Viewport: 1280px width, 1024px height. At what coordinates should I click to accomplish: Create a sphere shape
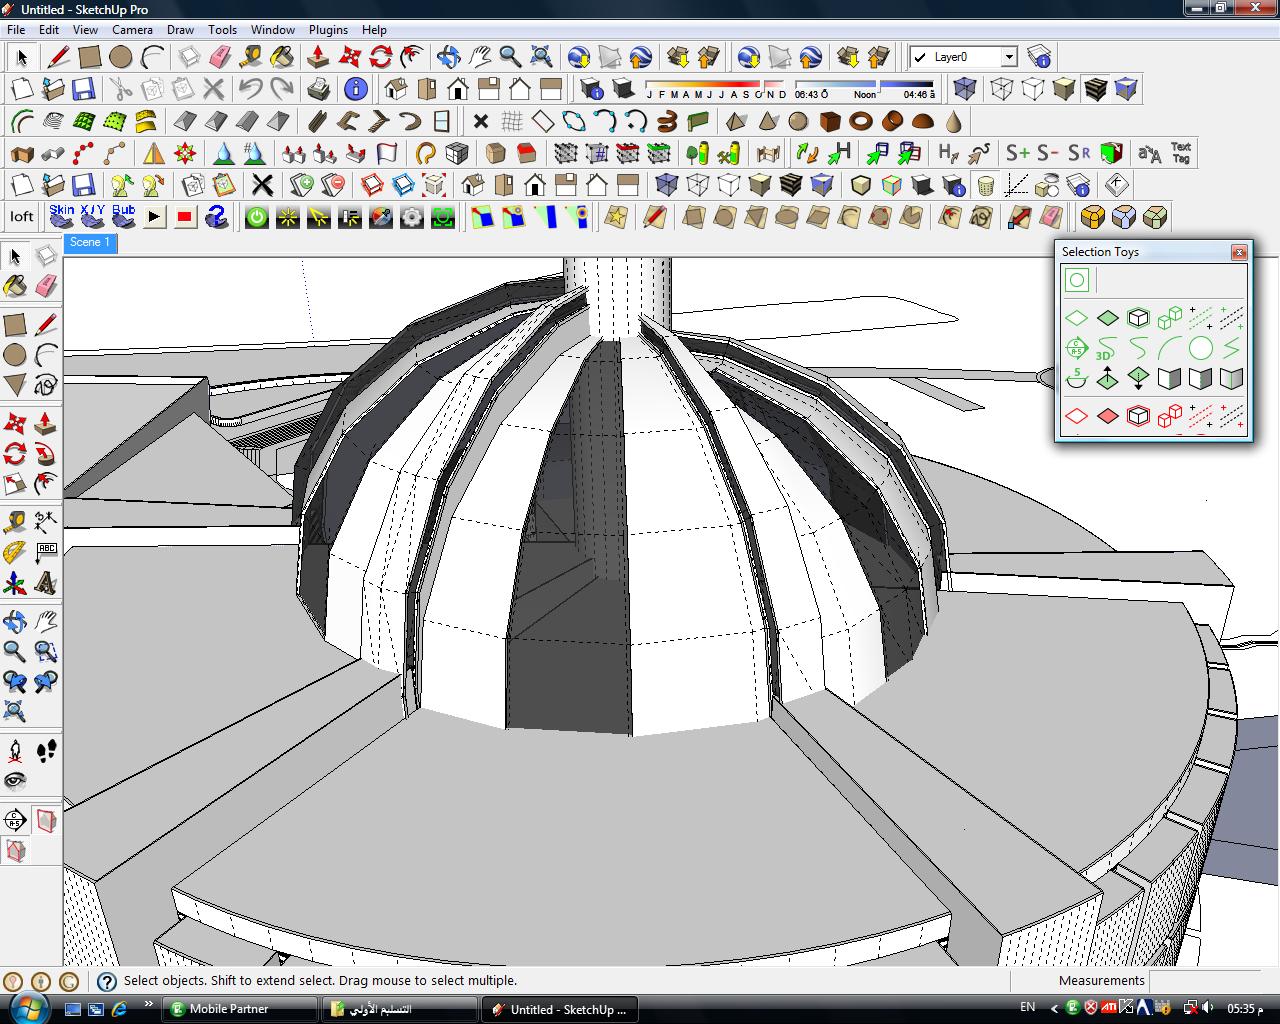pos(798,122)
